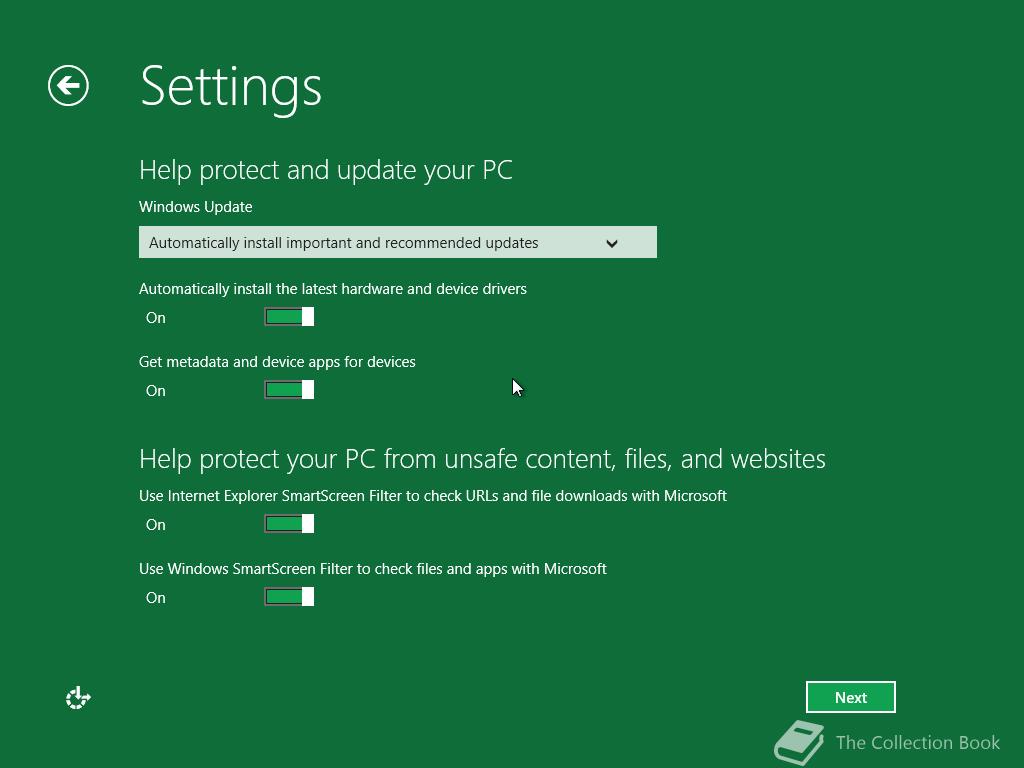Click 'Automatically install the latest hardware' label
1024x768 pixels.
tap(333, 289)
